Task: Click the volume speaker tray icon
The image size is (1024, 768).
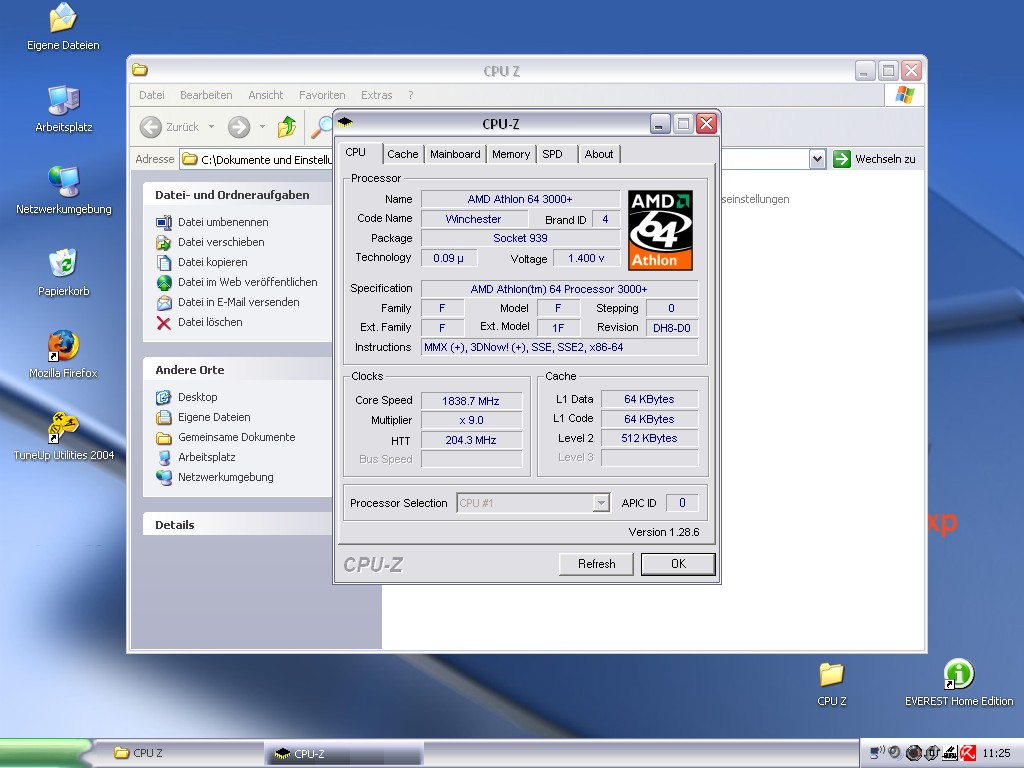Action: [x=895, y=753]
